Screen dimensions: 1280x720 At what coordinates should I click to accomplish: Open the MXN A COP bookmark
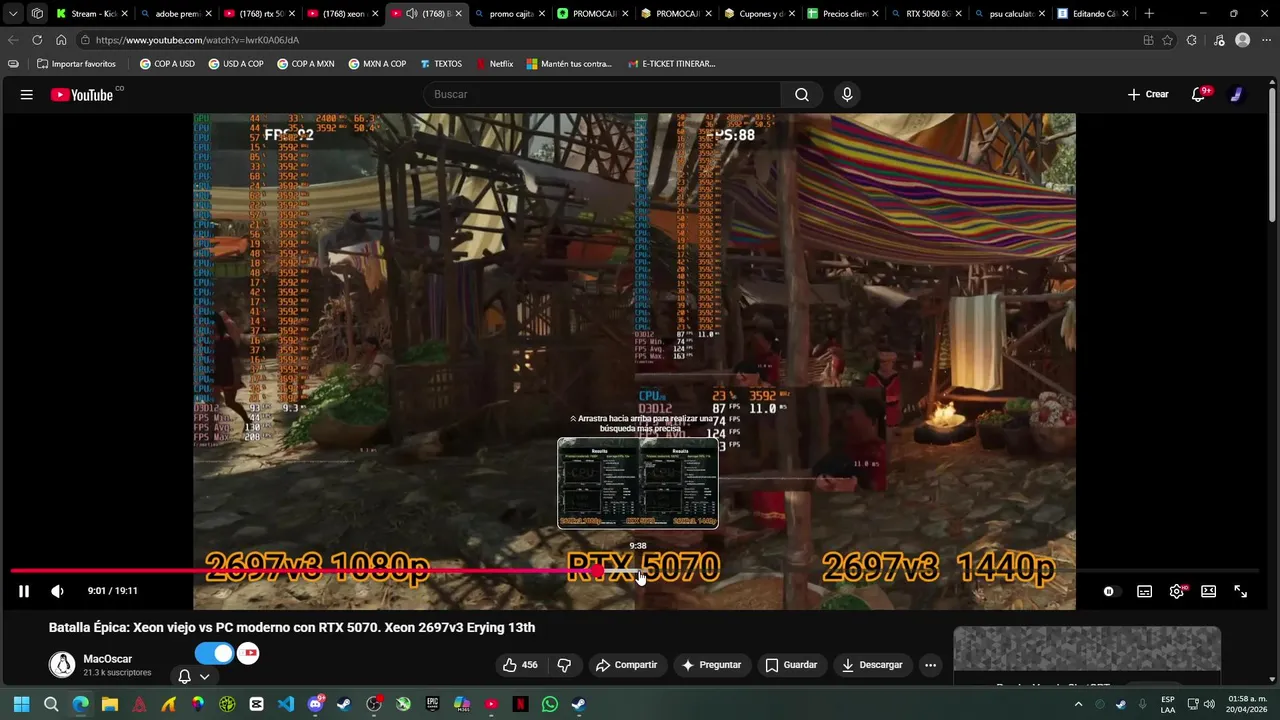377,64
